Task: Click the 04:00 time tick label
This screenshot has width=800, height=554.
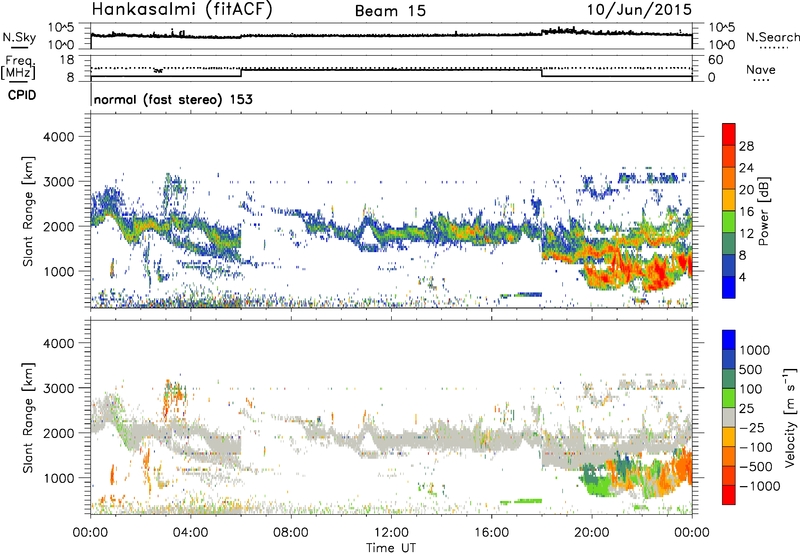Action: 191,533
